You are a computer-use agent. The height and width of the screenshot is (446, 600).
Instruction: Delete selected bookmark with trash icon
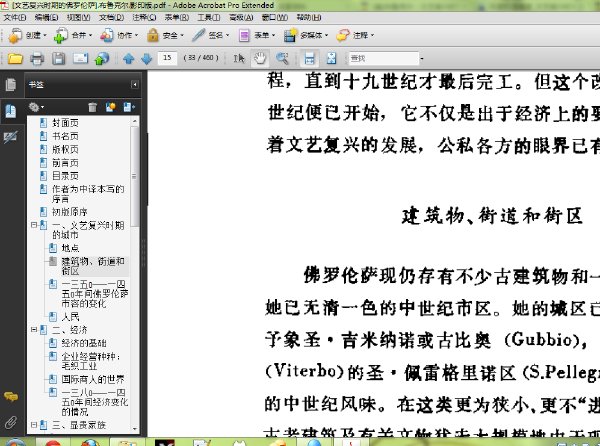tap(92, 107)
